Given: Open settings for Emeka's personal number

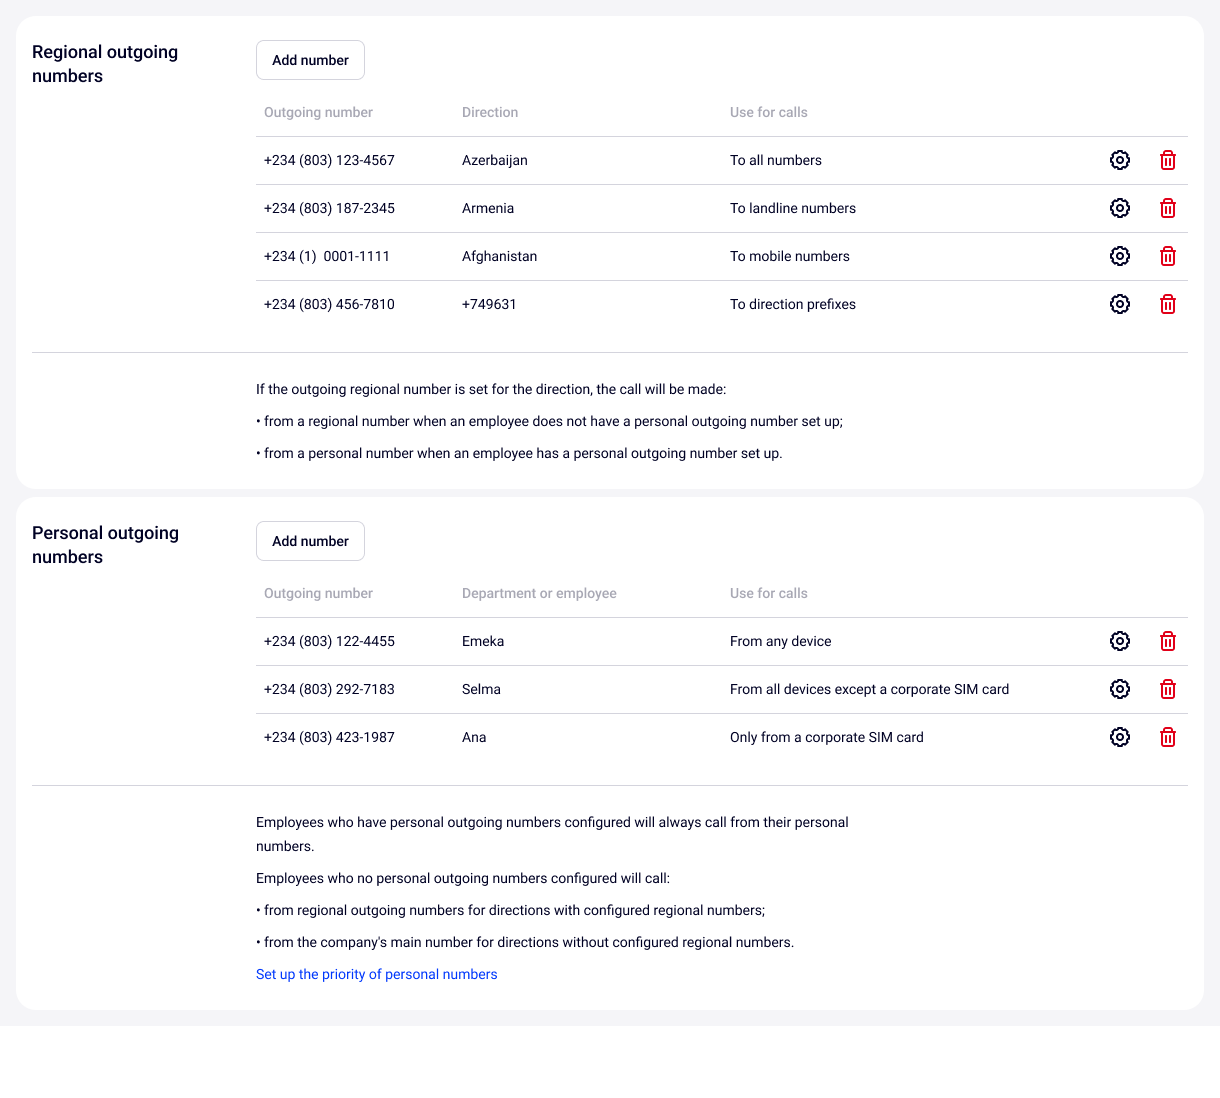Looking at the screenshot, I should [1120, 641].
